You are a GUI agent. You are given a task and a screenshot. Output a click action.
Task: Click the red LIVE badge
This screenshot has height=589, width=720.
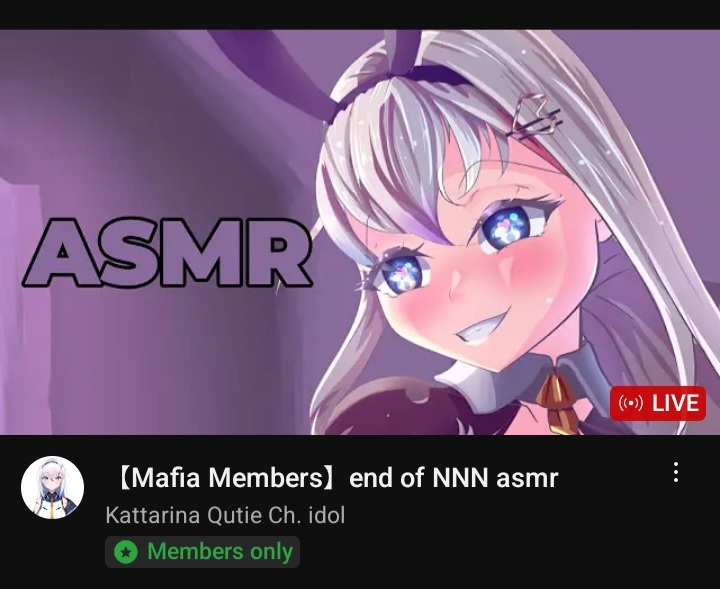pyautogui.click(x=658, y=403)
